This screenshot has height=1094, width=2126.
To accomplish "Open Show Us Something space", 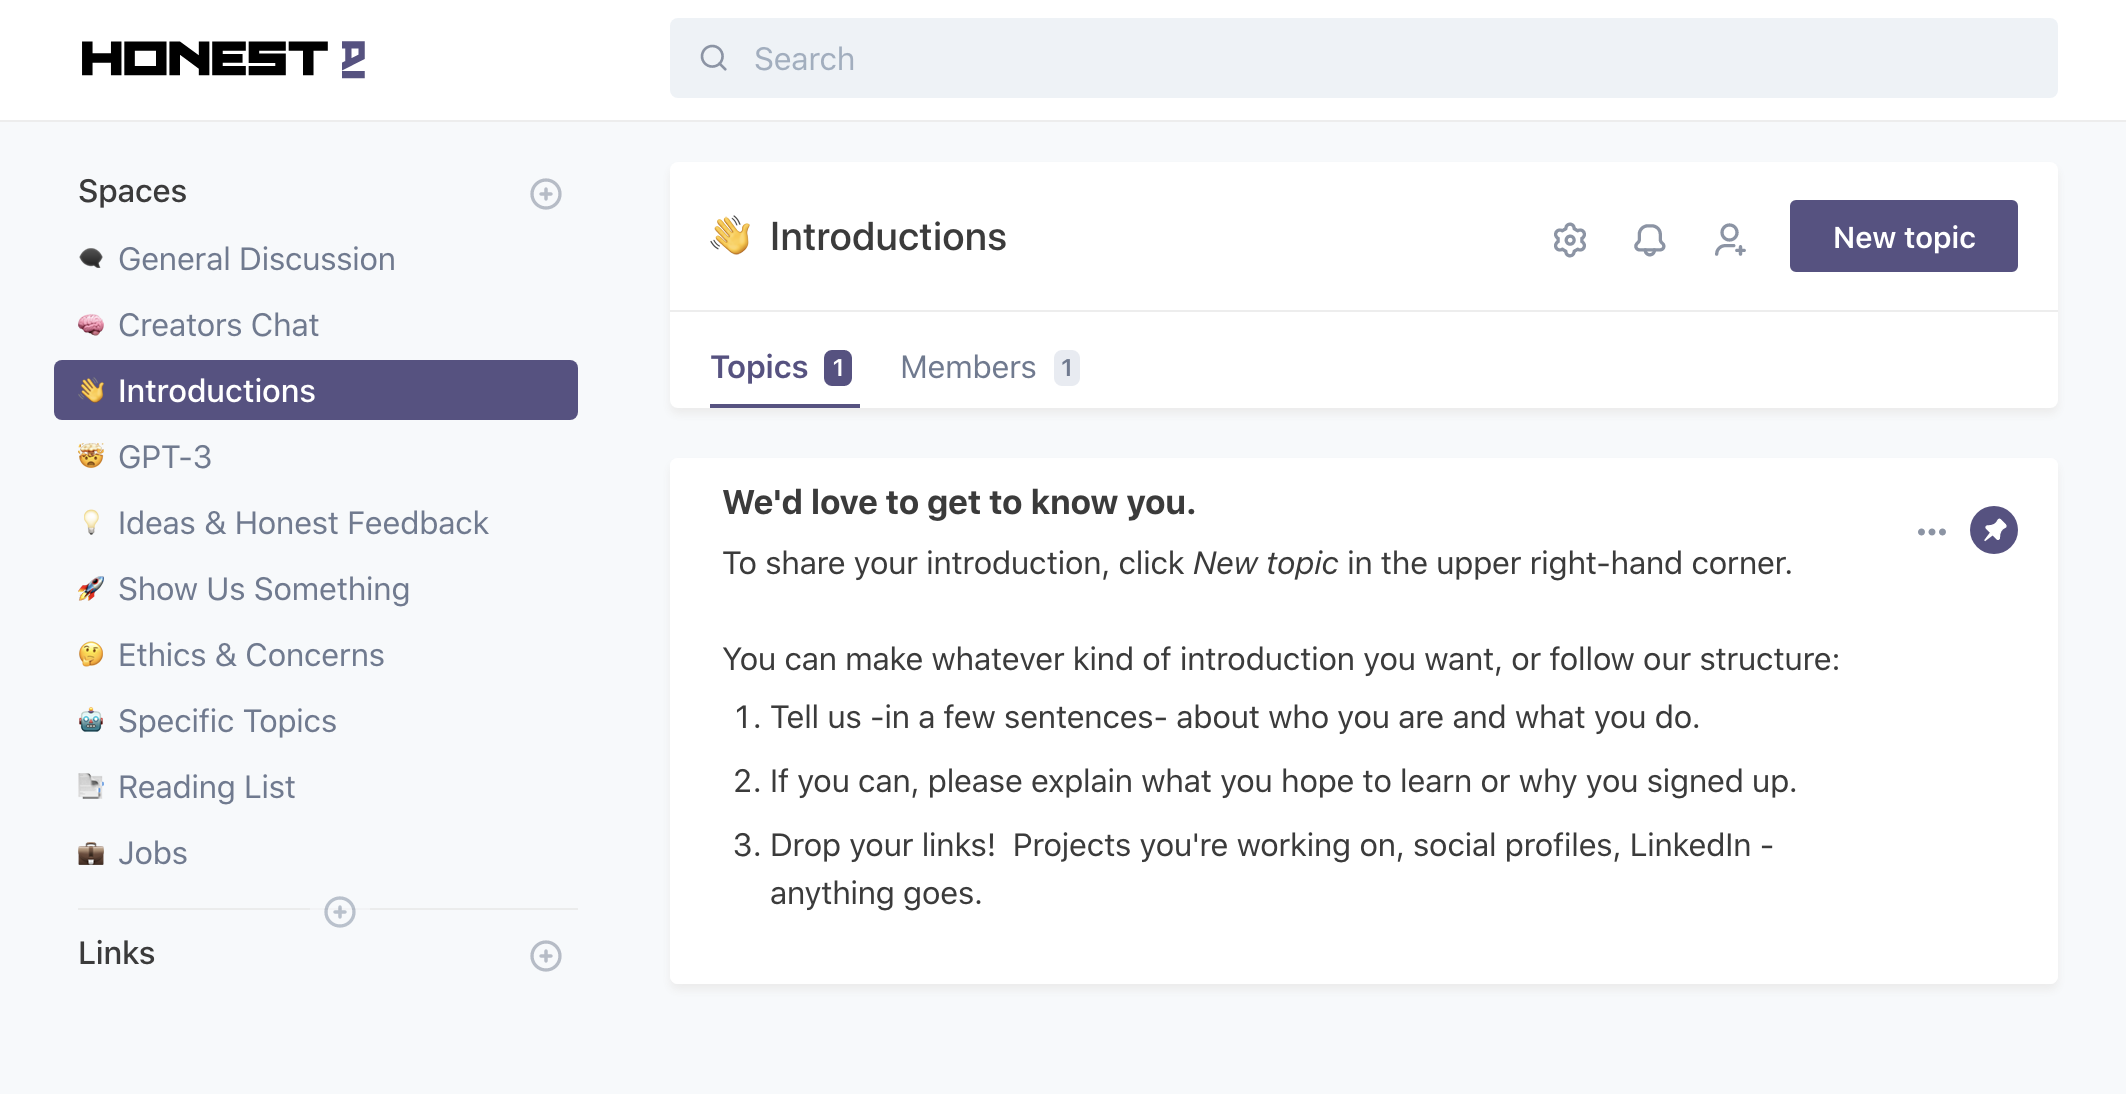I will tap(264, 589).
